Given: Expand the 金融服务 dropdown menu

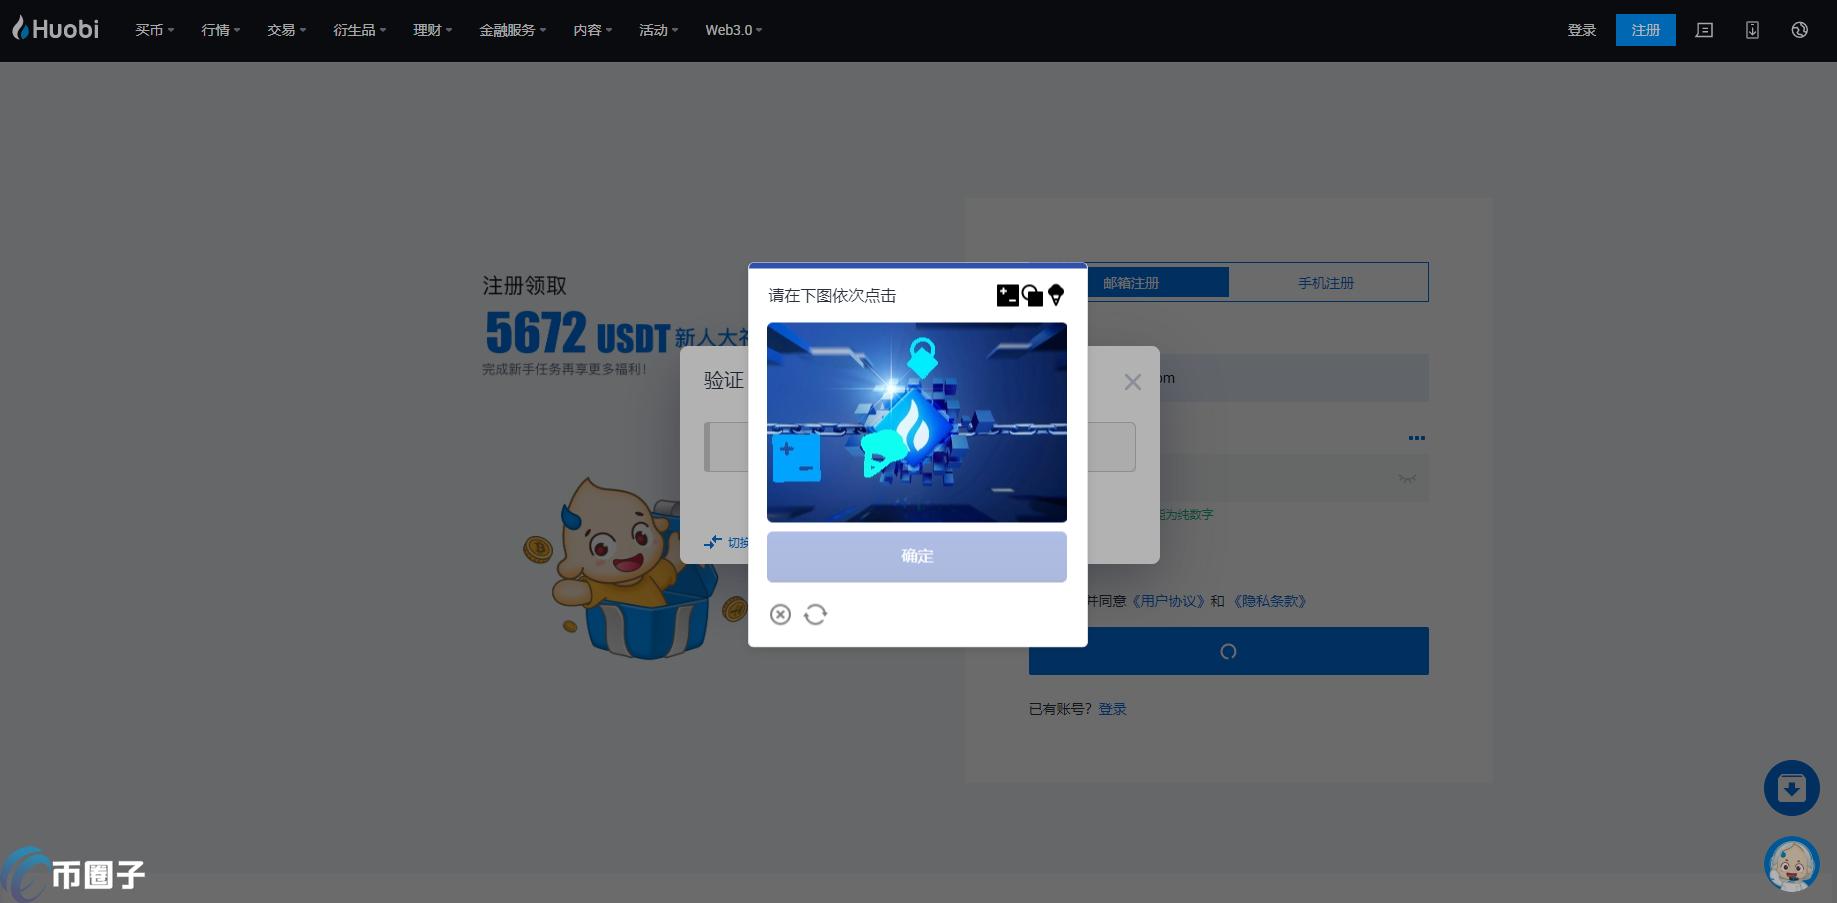Looking at the screenshot, I should [512, 30].
